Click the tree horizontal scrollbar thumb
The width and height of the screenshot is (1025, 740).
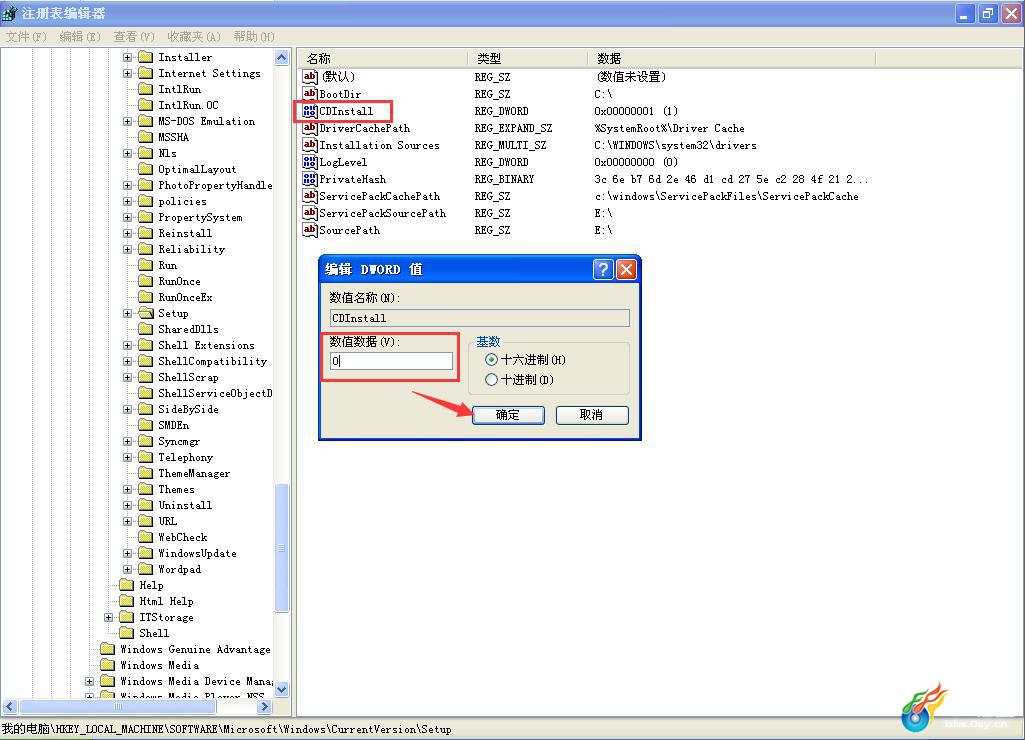coord(118,707)
